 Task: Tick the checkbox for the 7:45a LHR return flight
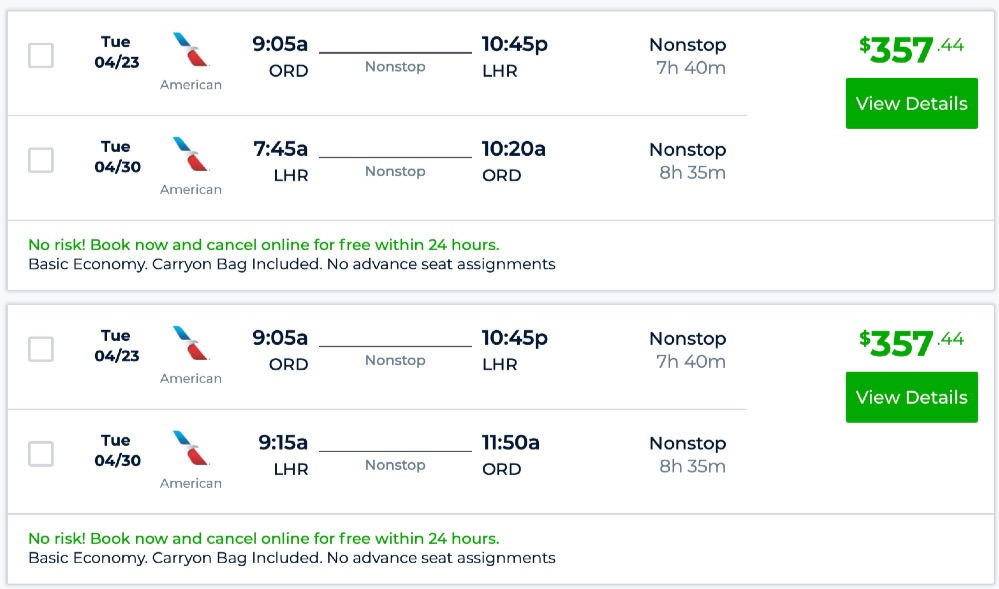tap(41, 160)
